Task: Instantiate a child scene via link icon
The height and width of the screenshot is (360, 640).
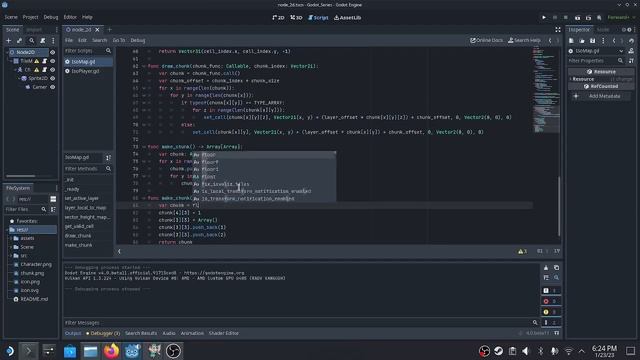Action: click(20, 40)
